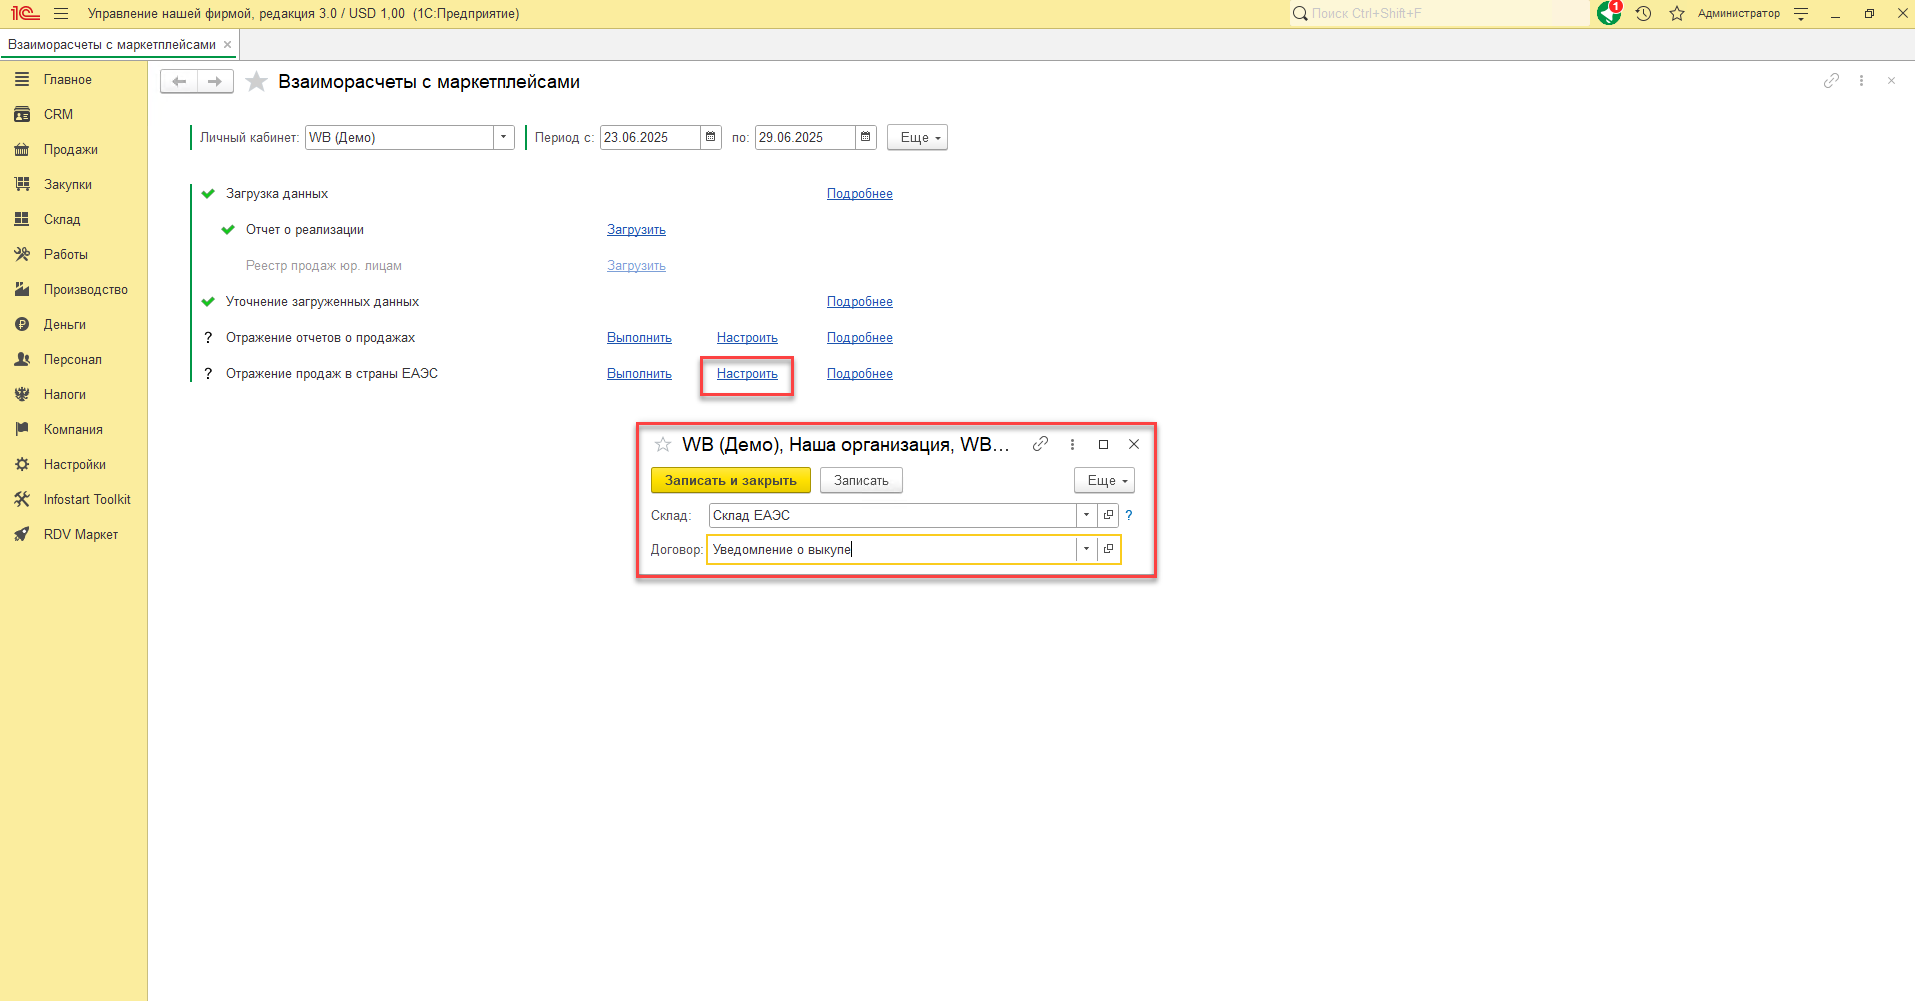This screenshot has height=1001, width=1915.
Task: Click into the Договор input field
Action: click(890, 549)
